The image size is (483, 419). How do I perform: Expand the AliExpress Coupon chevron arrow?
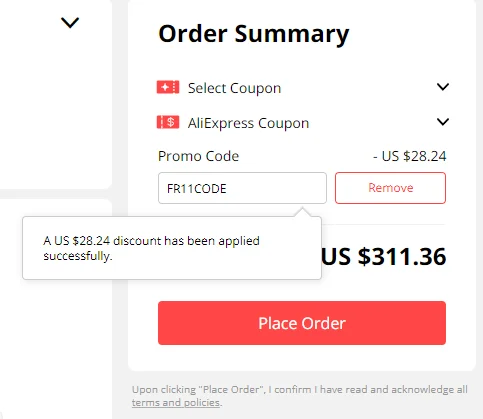(x=443, y=122)
